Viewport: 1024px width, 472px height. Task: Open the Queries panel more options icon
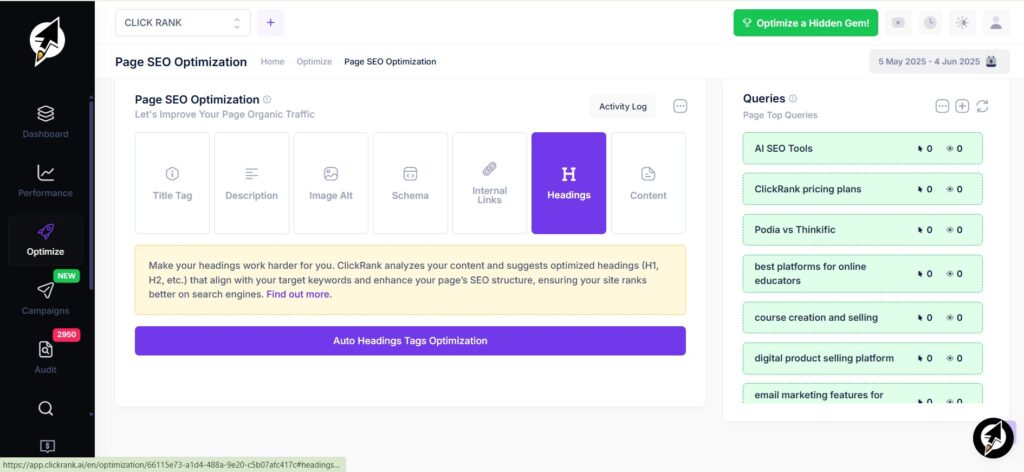(942, 106)
